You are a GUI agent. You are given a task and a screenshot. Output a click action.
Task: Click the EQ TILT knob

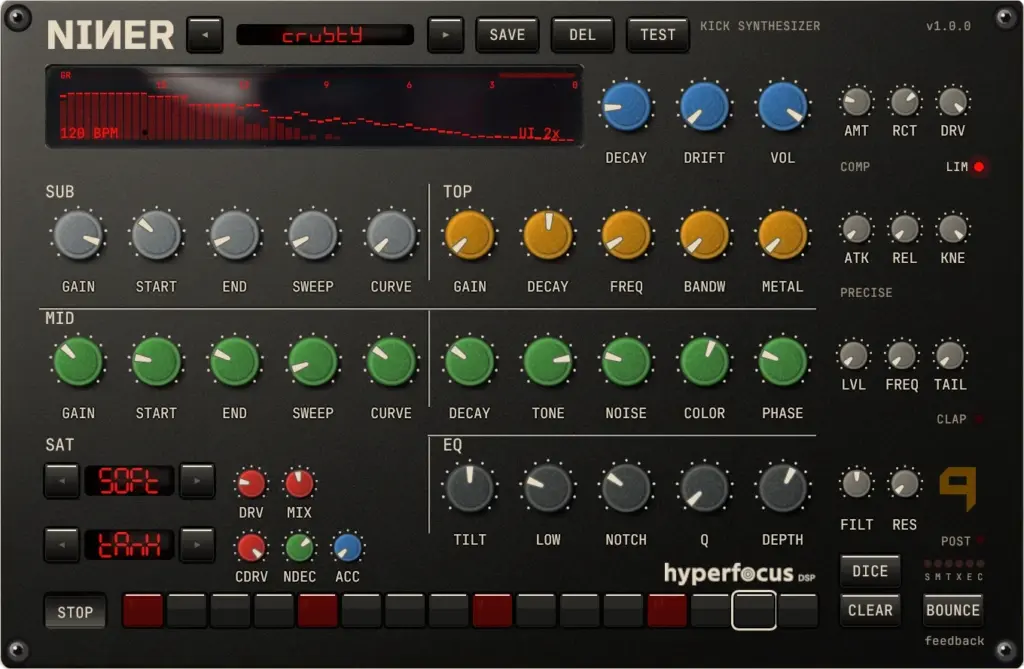point(470,489)
